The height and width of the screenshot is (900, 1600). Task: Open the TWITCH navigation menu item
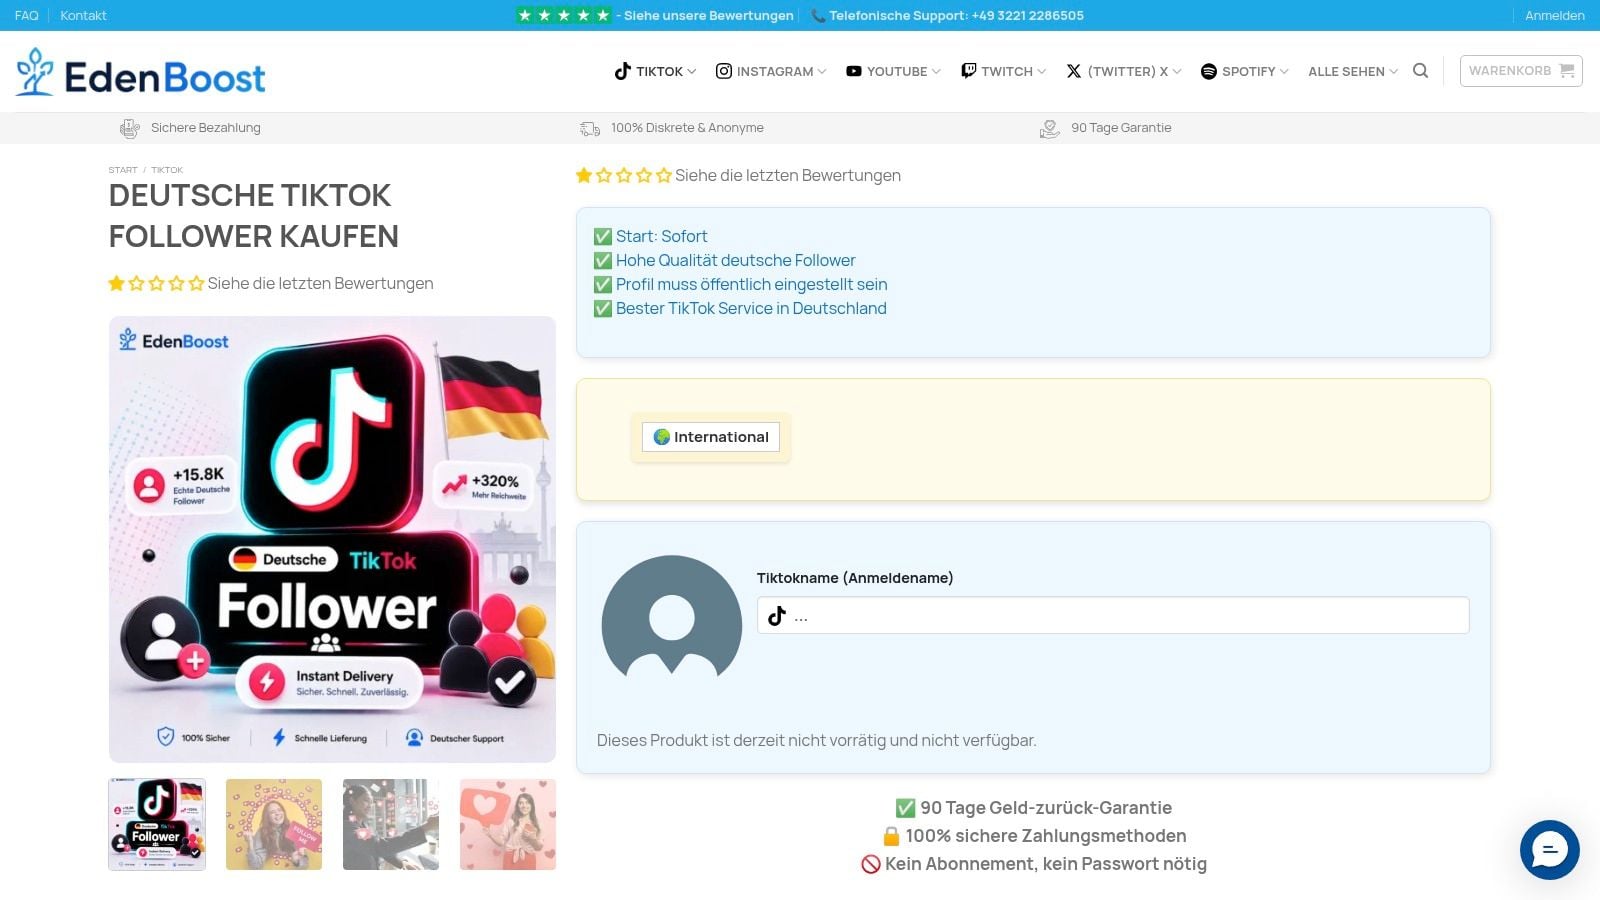tap(1004, 71)
